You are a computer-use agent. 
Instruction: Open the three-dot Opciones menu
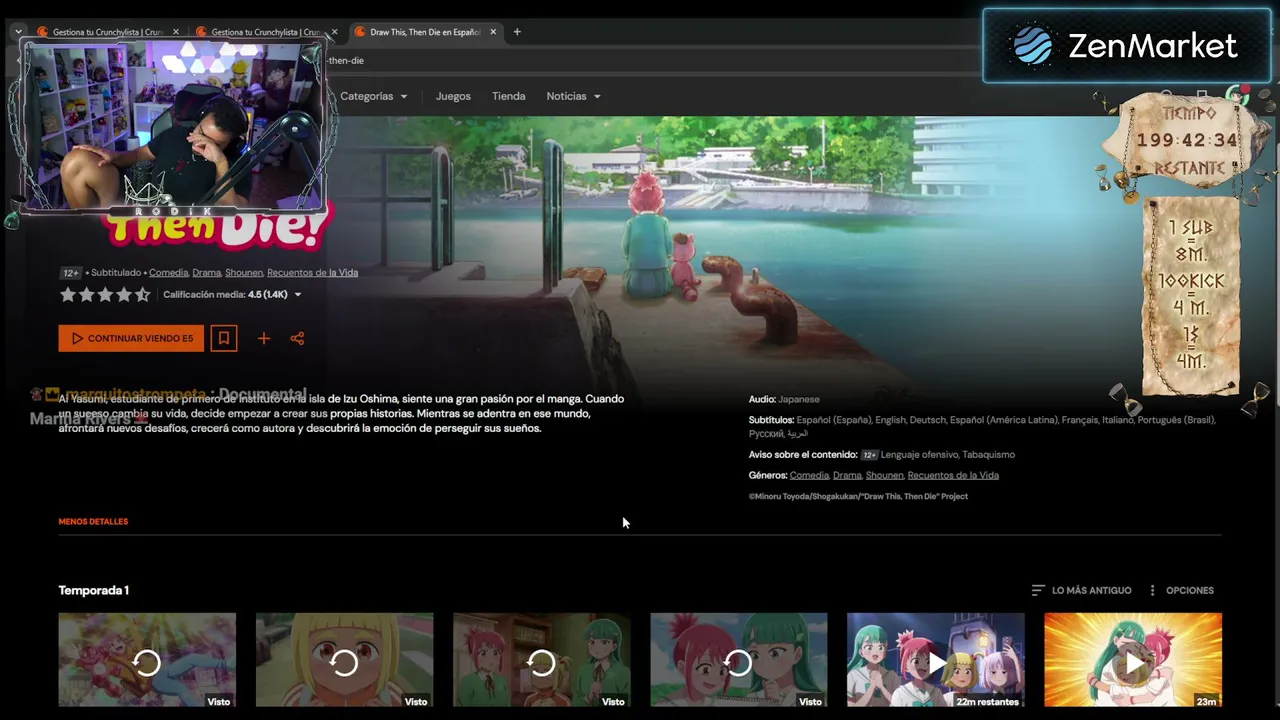coord(1181,590)
